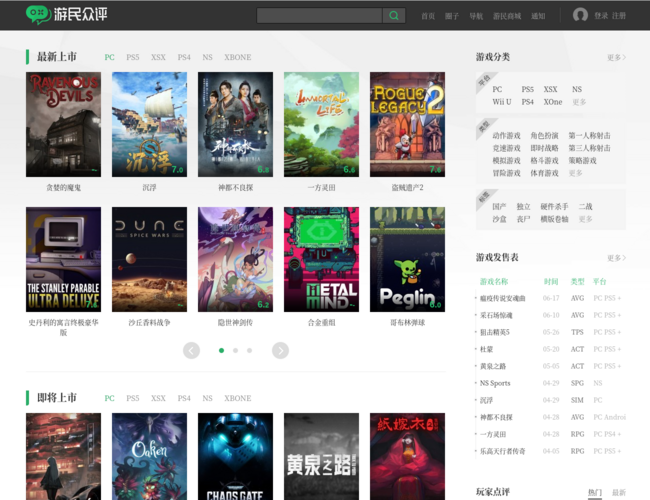Viewport: 650px width, 500px height.
Task: Click inside the search input box
Action: 319,16
